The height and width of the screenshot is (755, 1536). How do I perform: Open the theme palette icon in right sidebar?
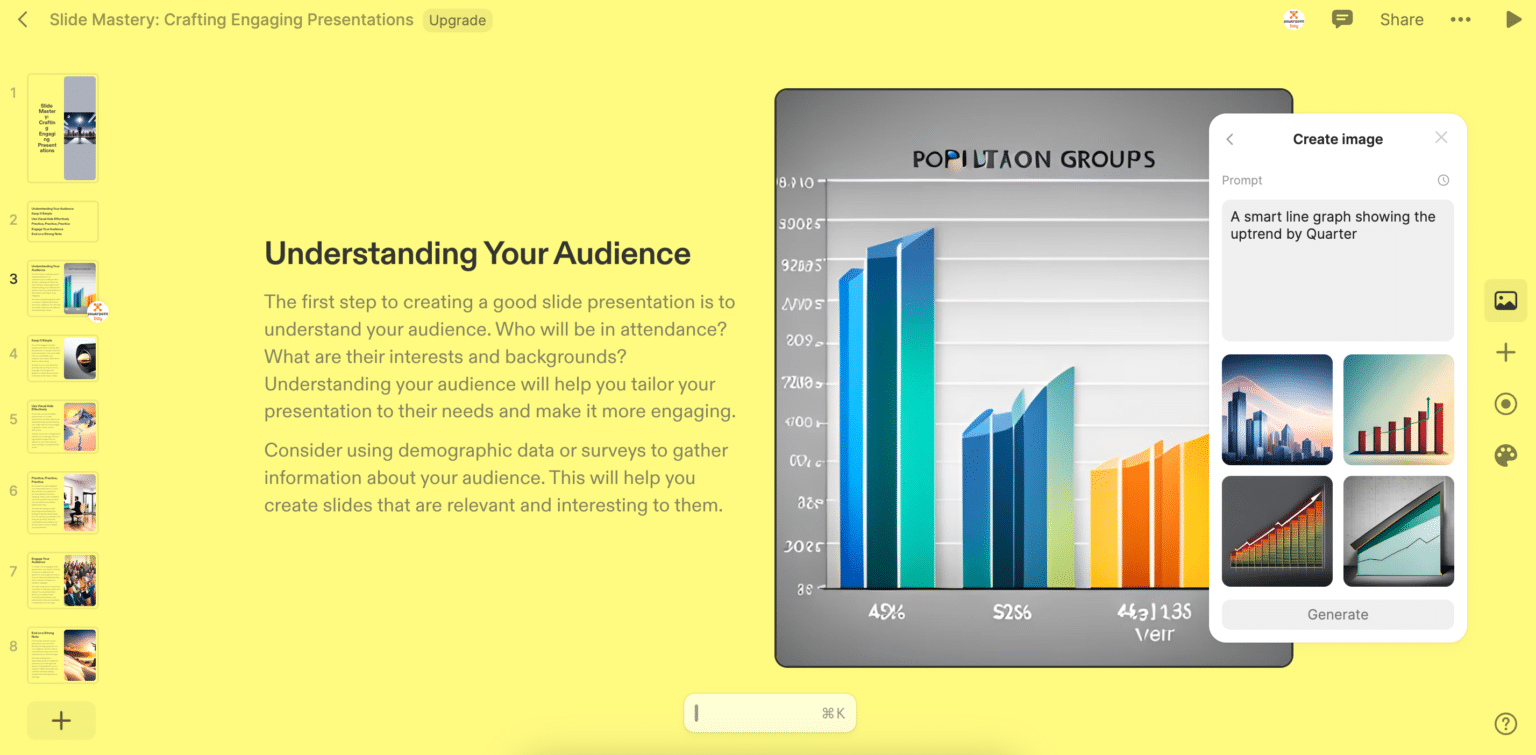click(x=1505, y=455)
